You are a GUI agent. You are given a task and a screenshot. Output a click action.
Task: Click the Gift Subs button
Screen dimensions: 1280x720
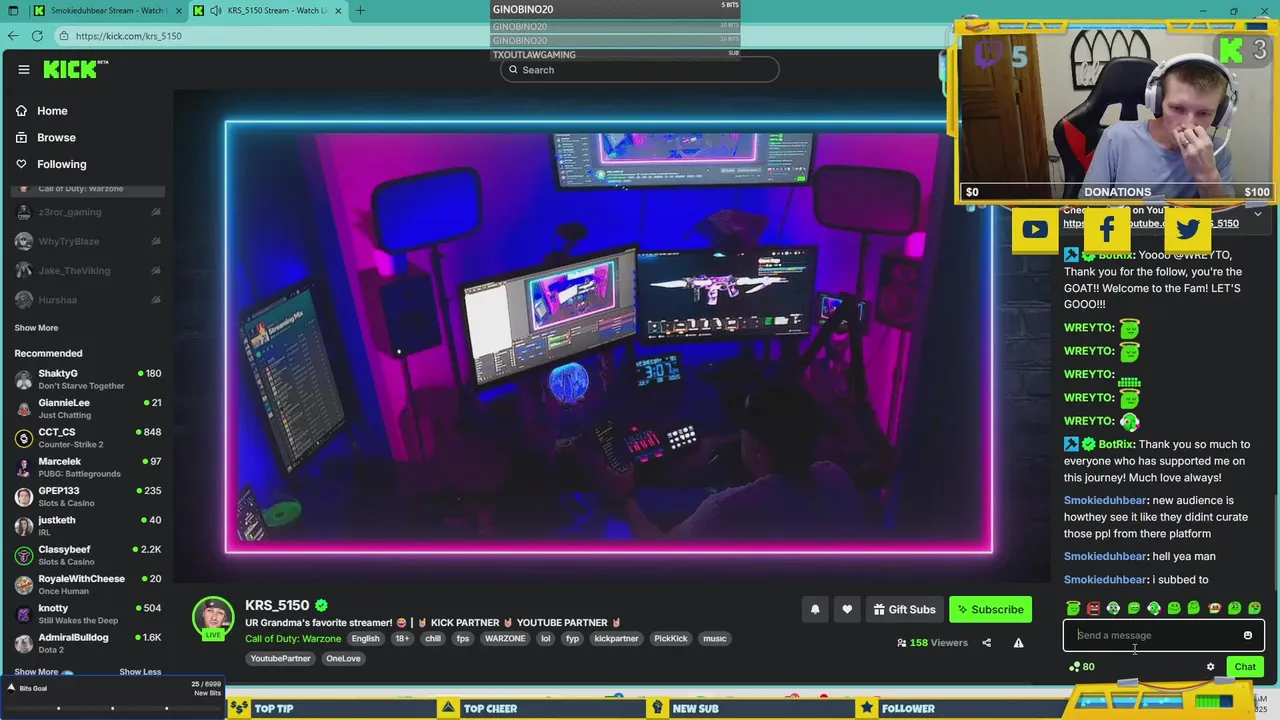coord(904,609)
